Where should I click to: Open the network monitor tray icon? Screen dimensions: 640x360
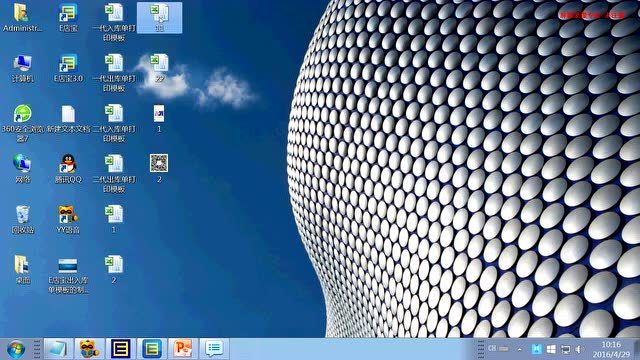pyautogui.click(x=565, y=349)
